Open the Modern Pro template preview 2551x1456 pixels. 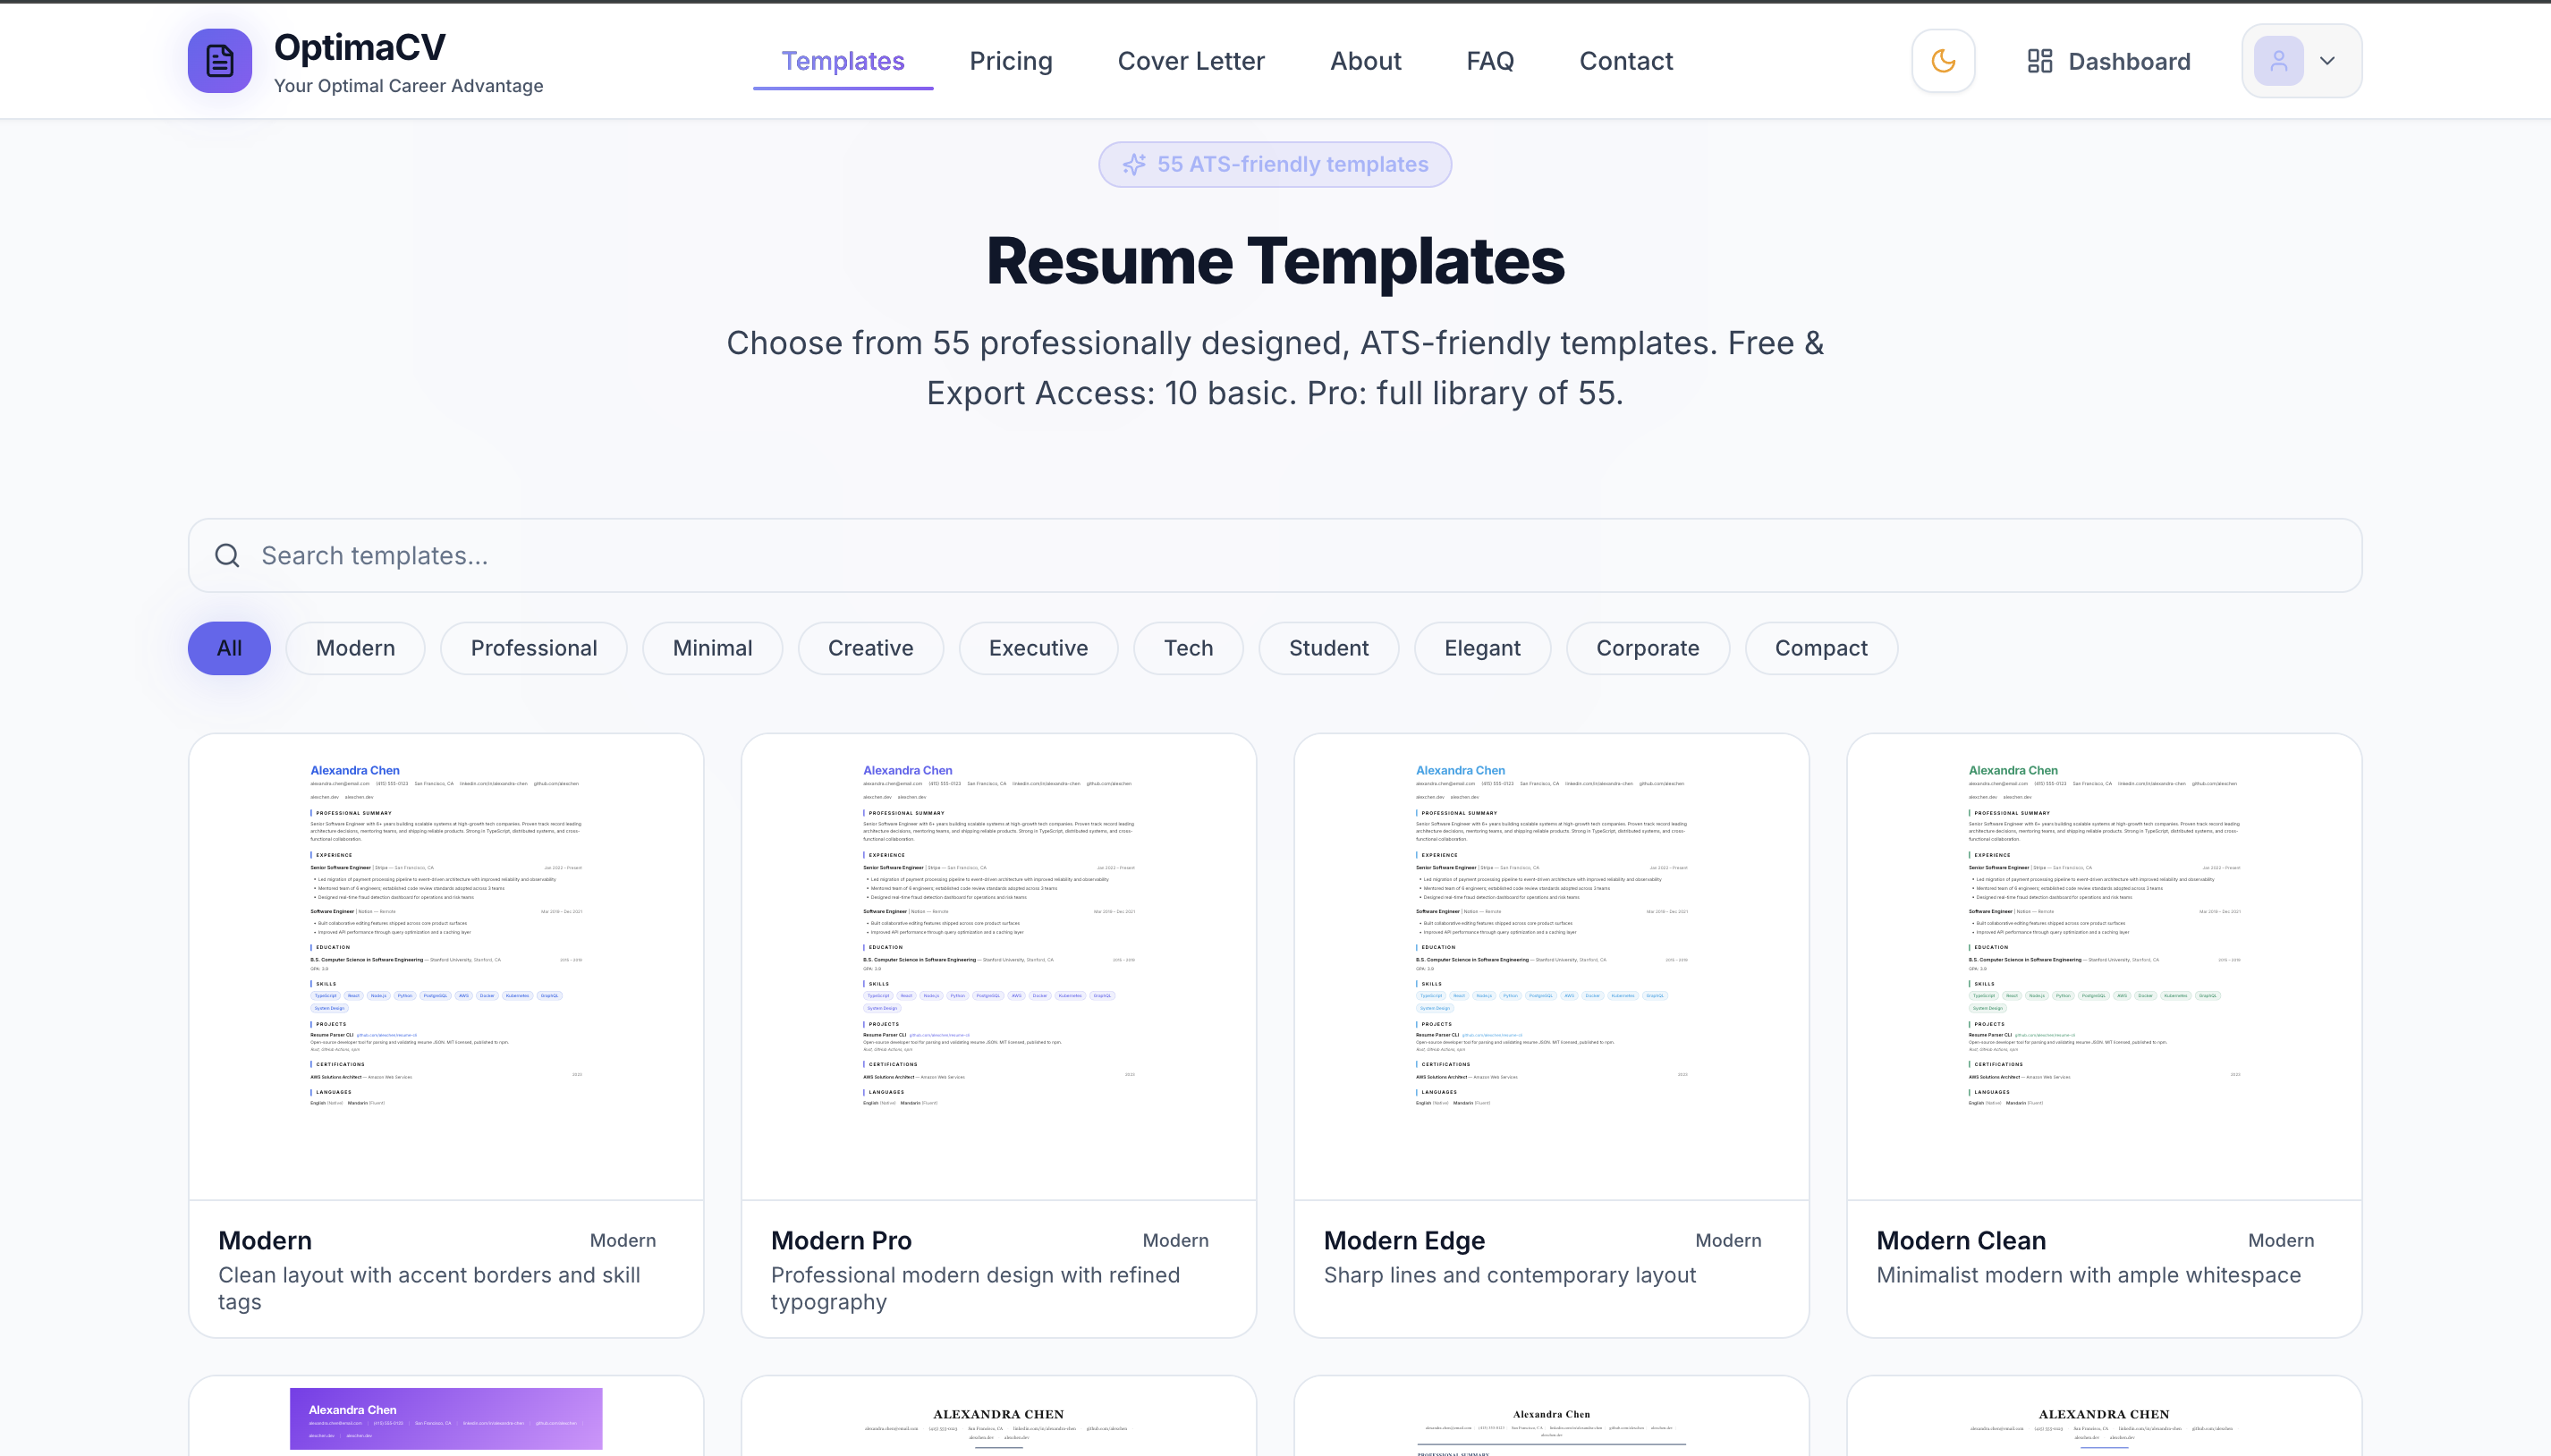pos(998,965)
